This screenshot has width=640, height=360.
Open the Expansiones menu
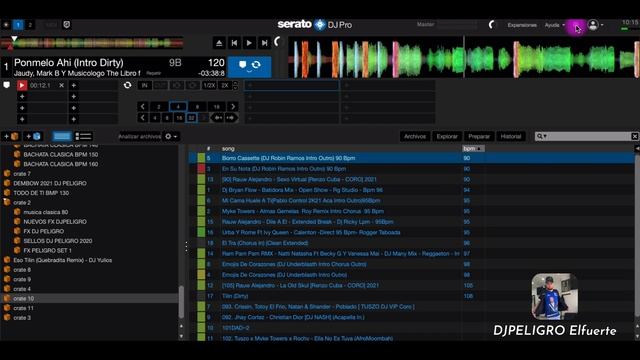[522, 25]
